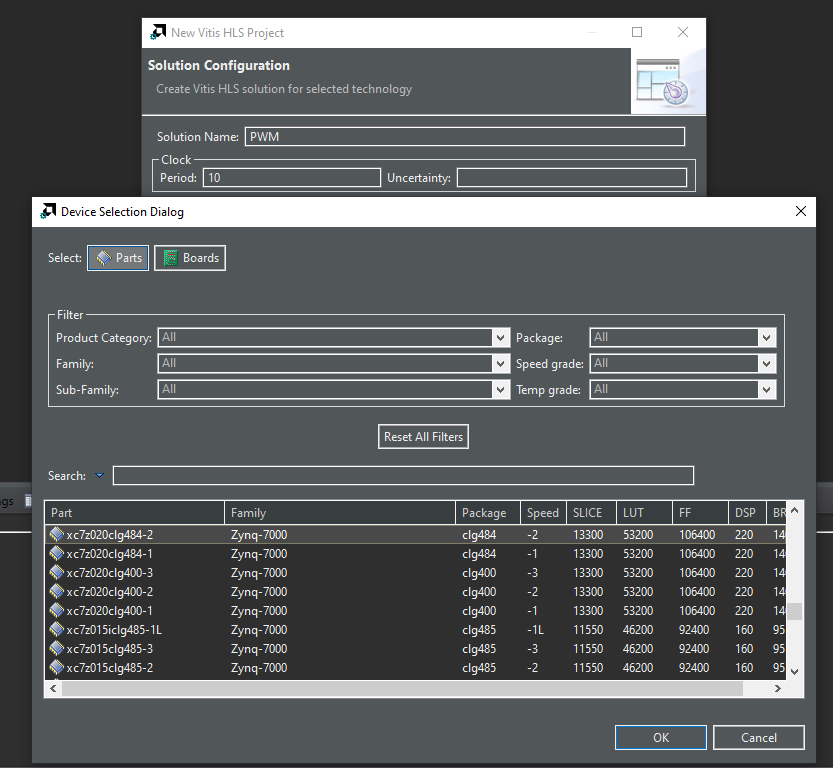Click the part name xc7z020clg484-1
The image size is (833, 768).
(x=109, y=553)
